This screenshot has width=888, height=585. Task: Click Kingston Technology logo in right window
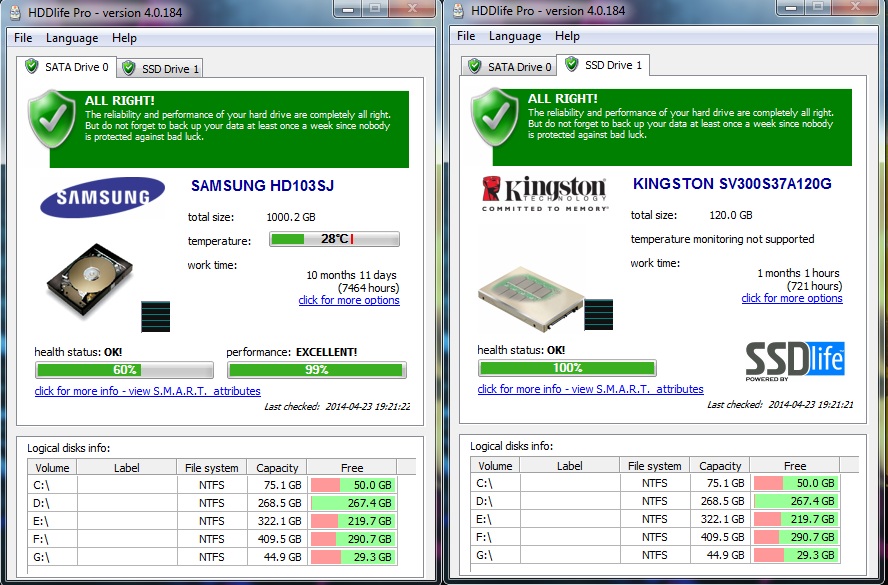[x=545, y=193]
